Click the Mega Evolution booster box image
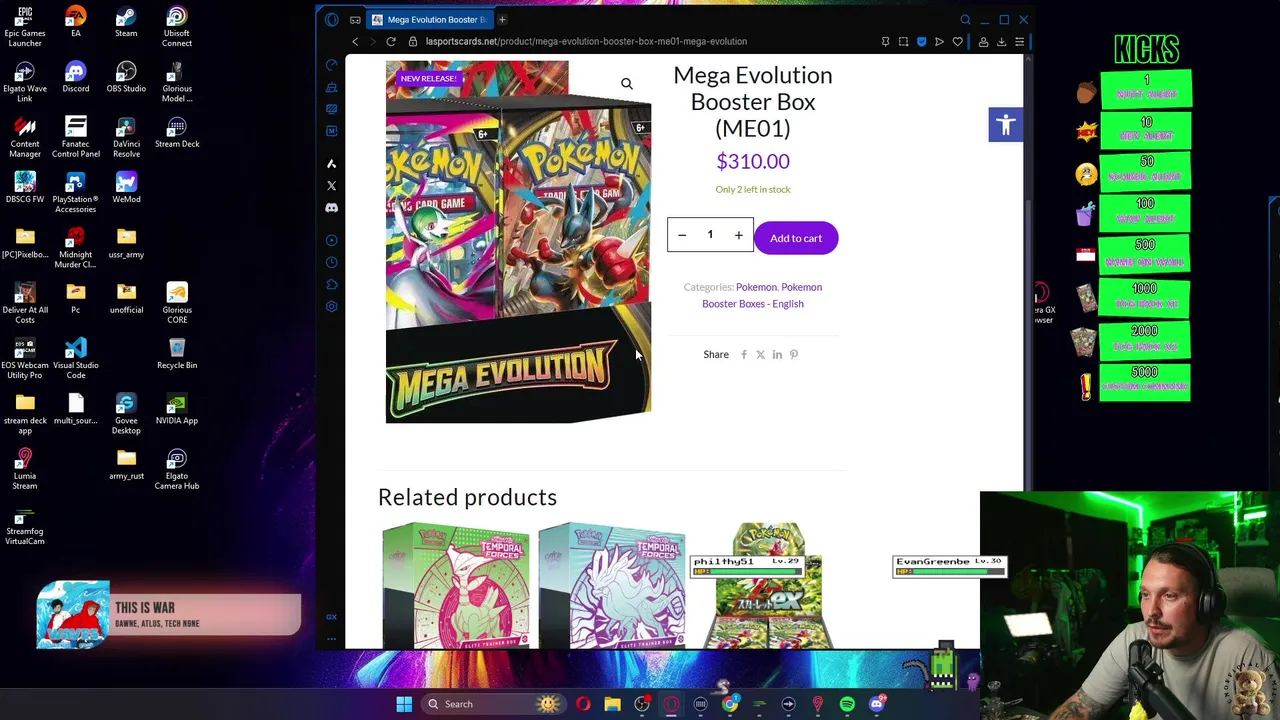 click(518, 242)
